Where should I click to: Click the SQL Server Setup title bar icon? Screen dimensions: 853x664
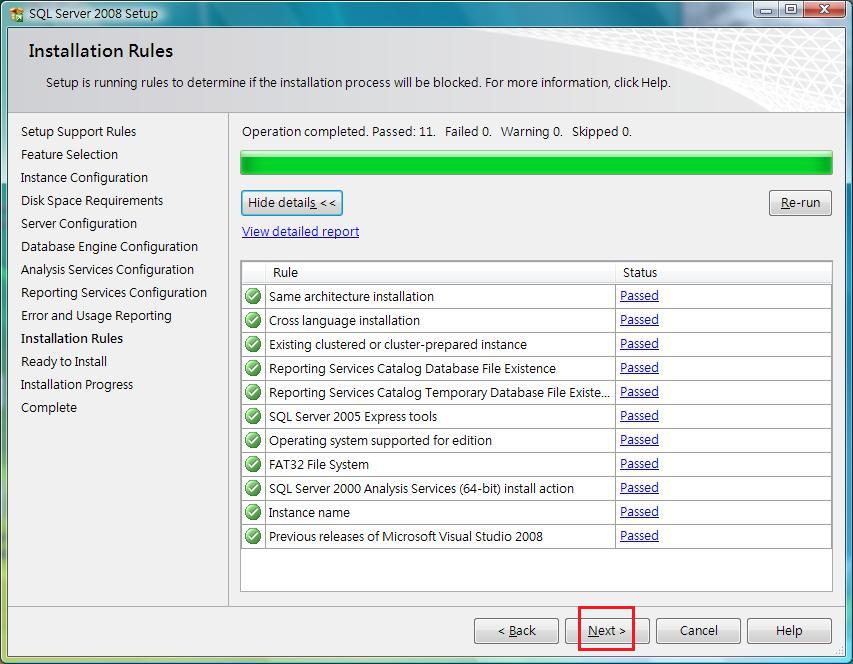point(16,14)
